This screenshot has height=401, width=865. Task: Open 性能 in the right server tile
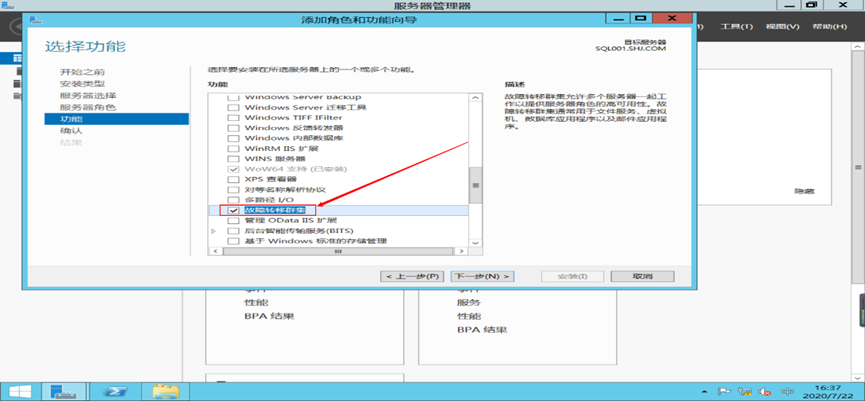click(x=469, y=317)
